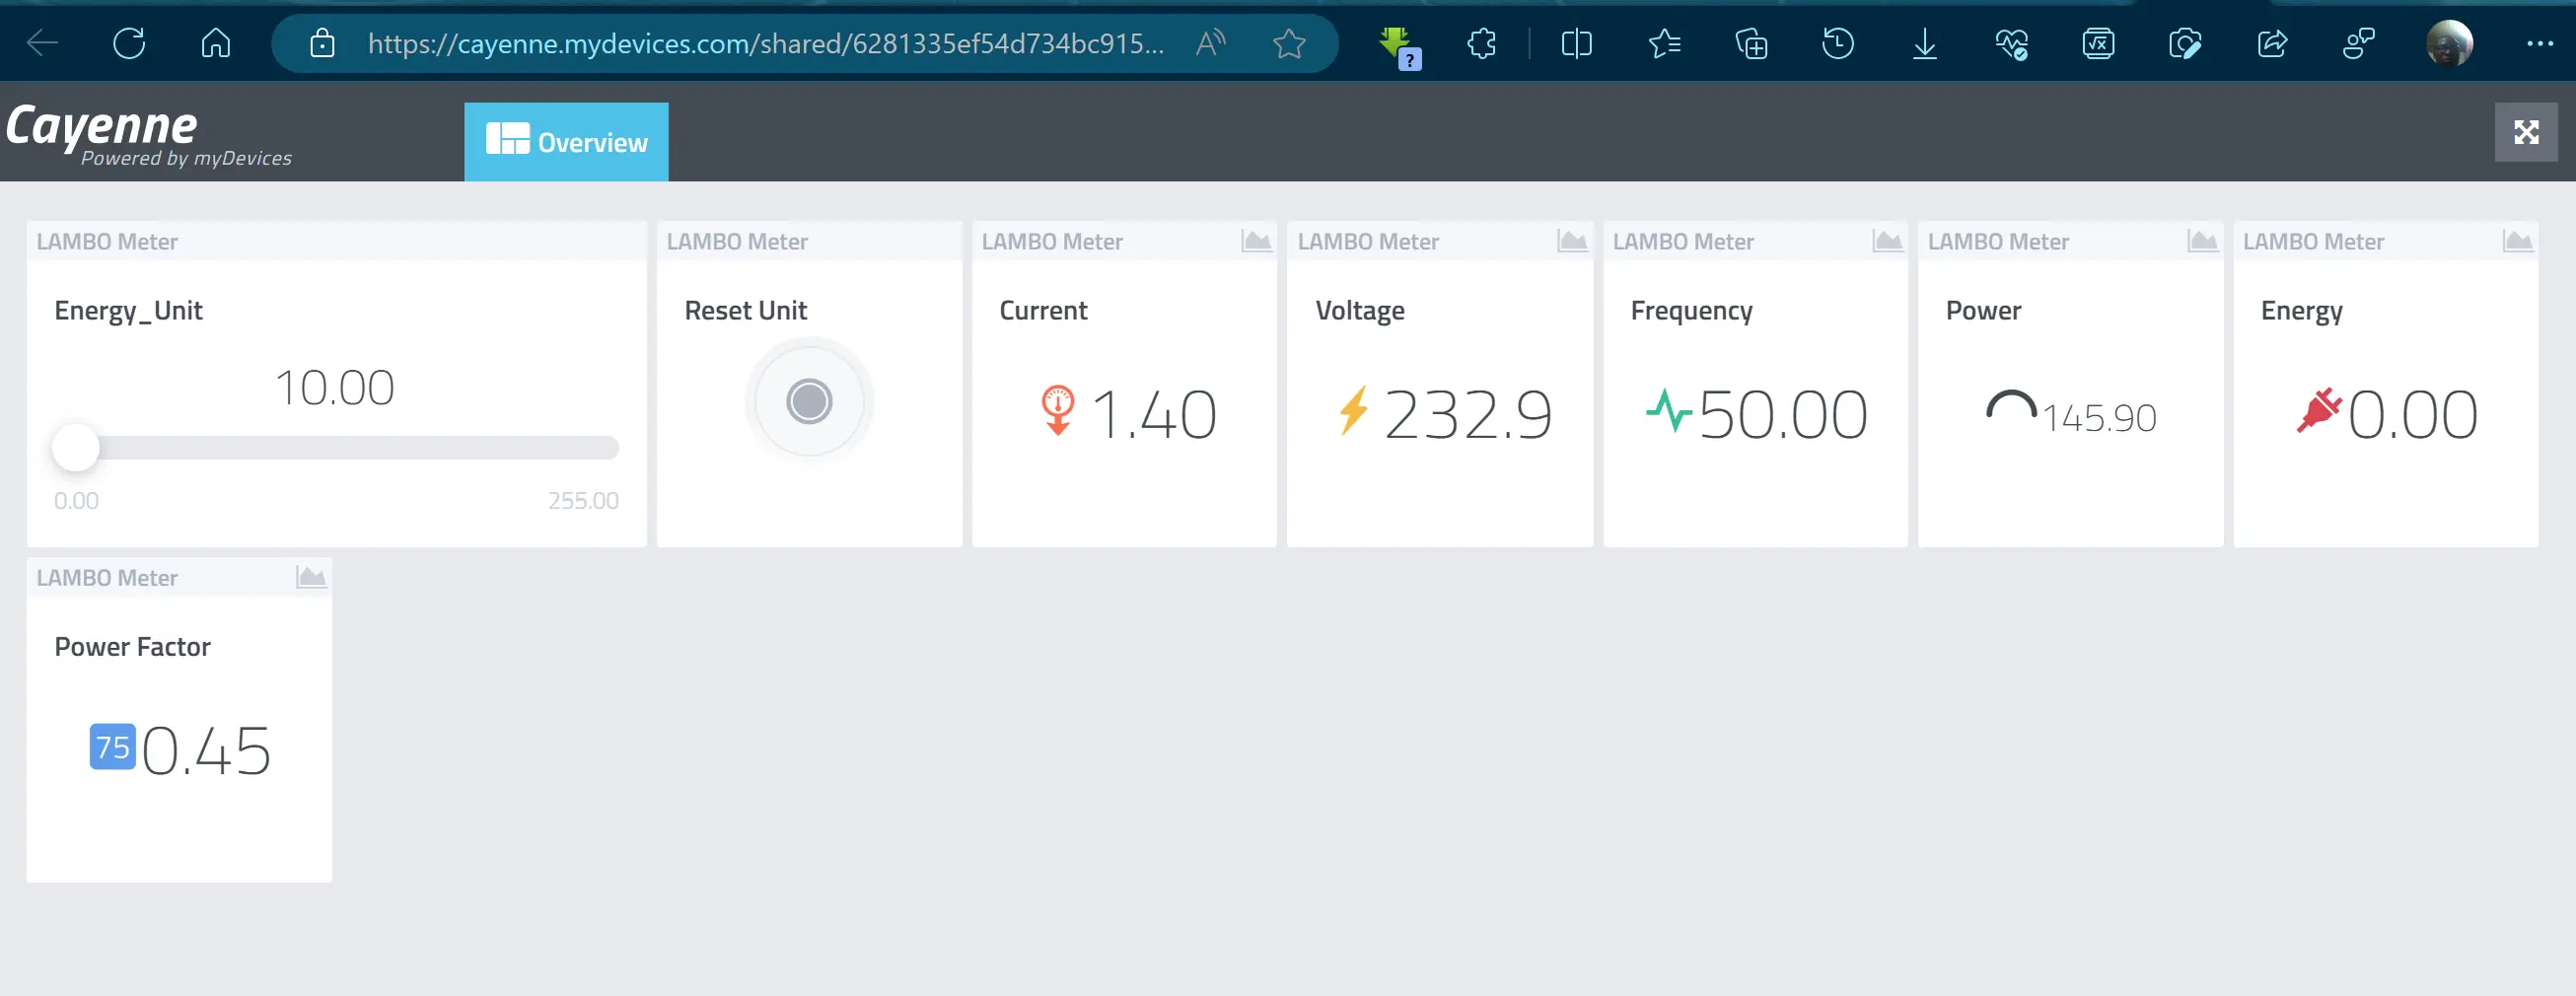
Task: Click the Energy_Unit widget title
Action: point(128,311)
